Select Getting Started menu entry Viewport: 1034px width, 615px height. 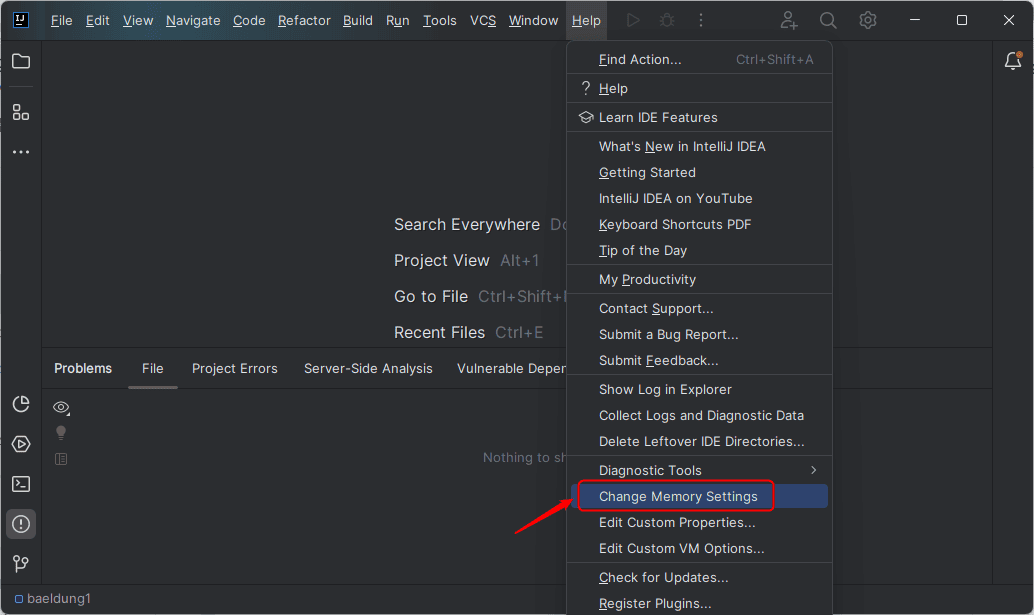pyautogui.click(x=699, y=173)
